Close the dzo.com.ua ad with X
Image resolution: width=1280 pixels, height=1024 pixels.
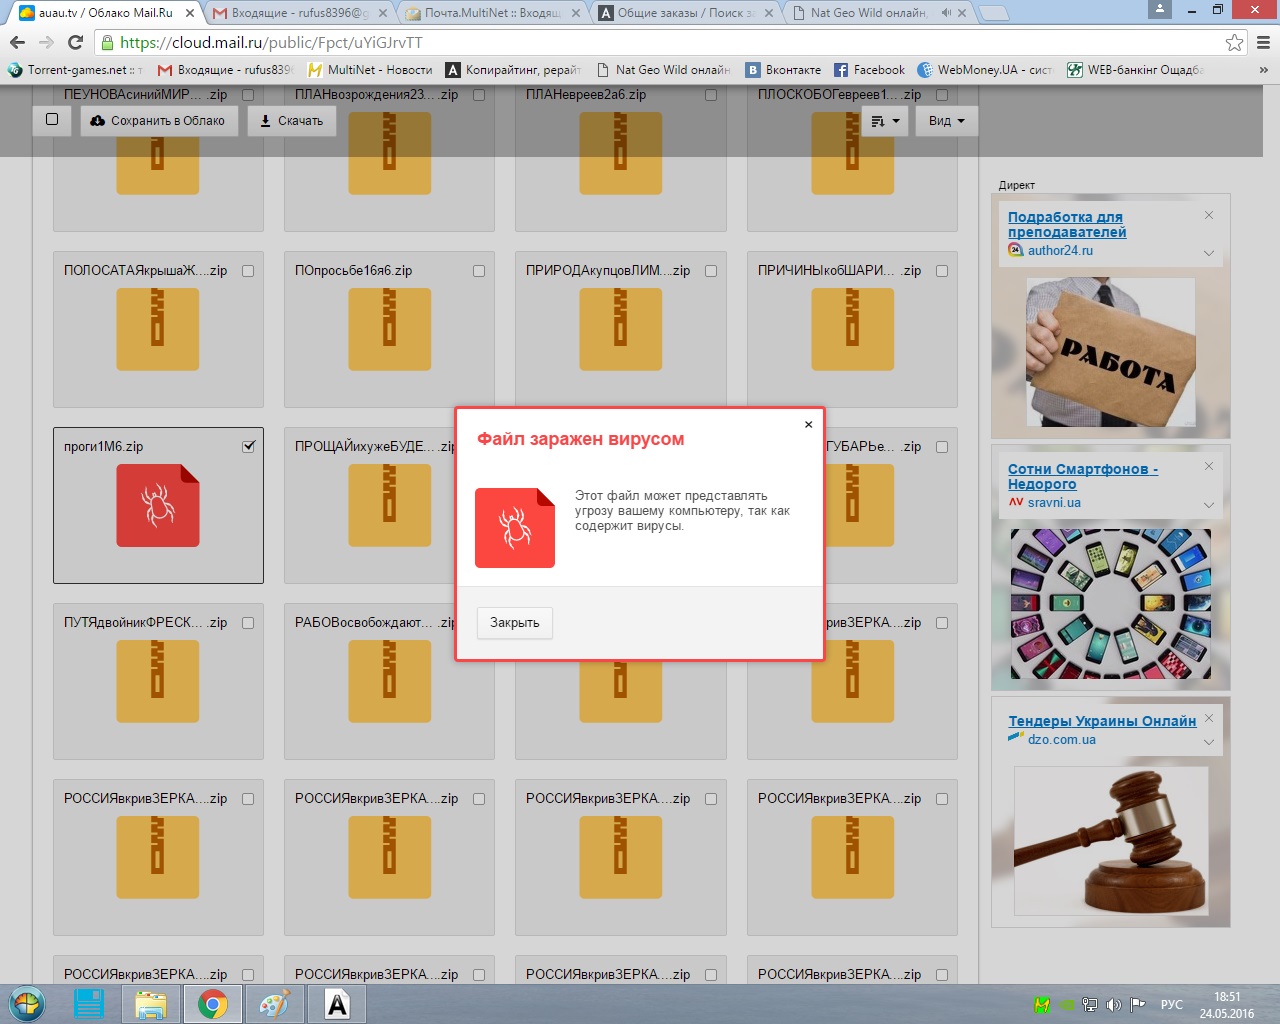point(1209,718)
